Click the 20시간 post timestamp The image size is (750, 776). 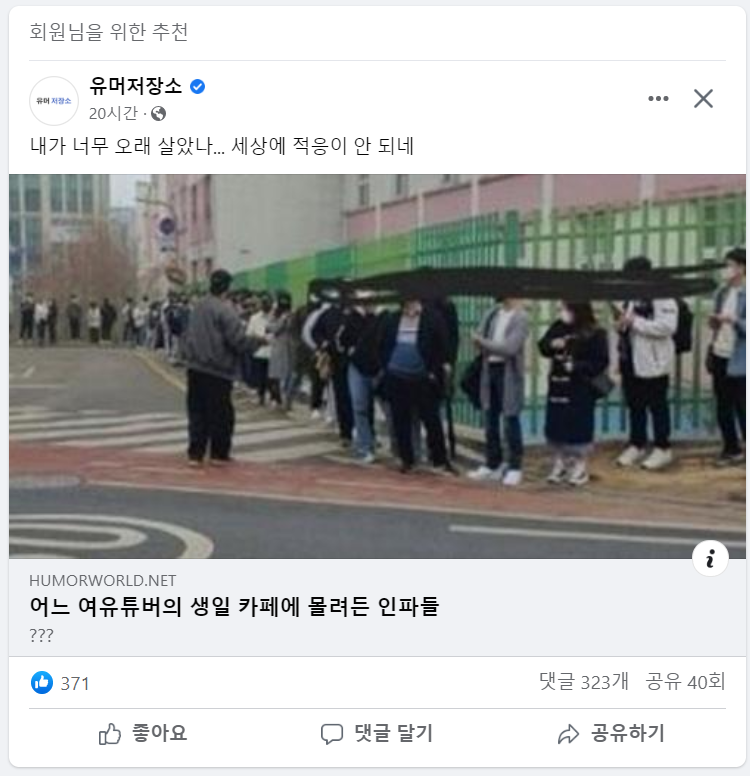click(x=113, y=114)
